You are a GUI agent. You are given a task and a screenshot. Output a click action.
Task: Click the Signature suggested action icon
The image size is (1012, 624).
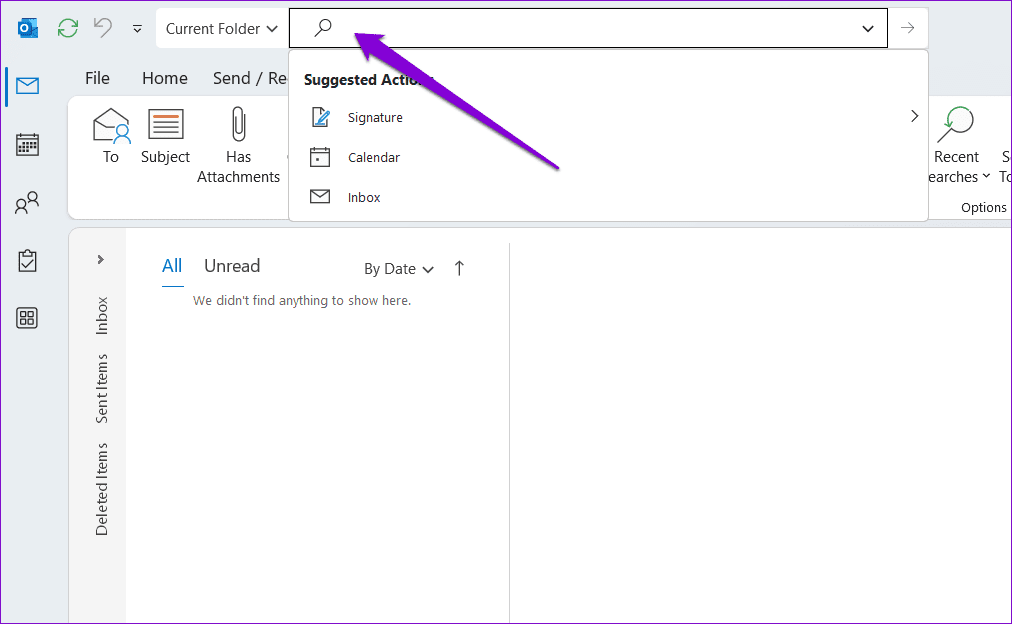pos(322,117)
